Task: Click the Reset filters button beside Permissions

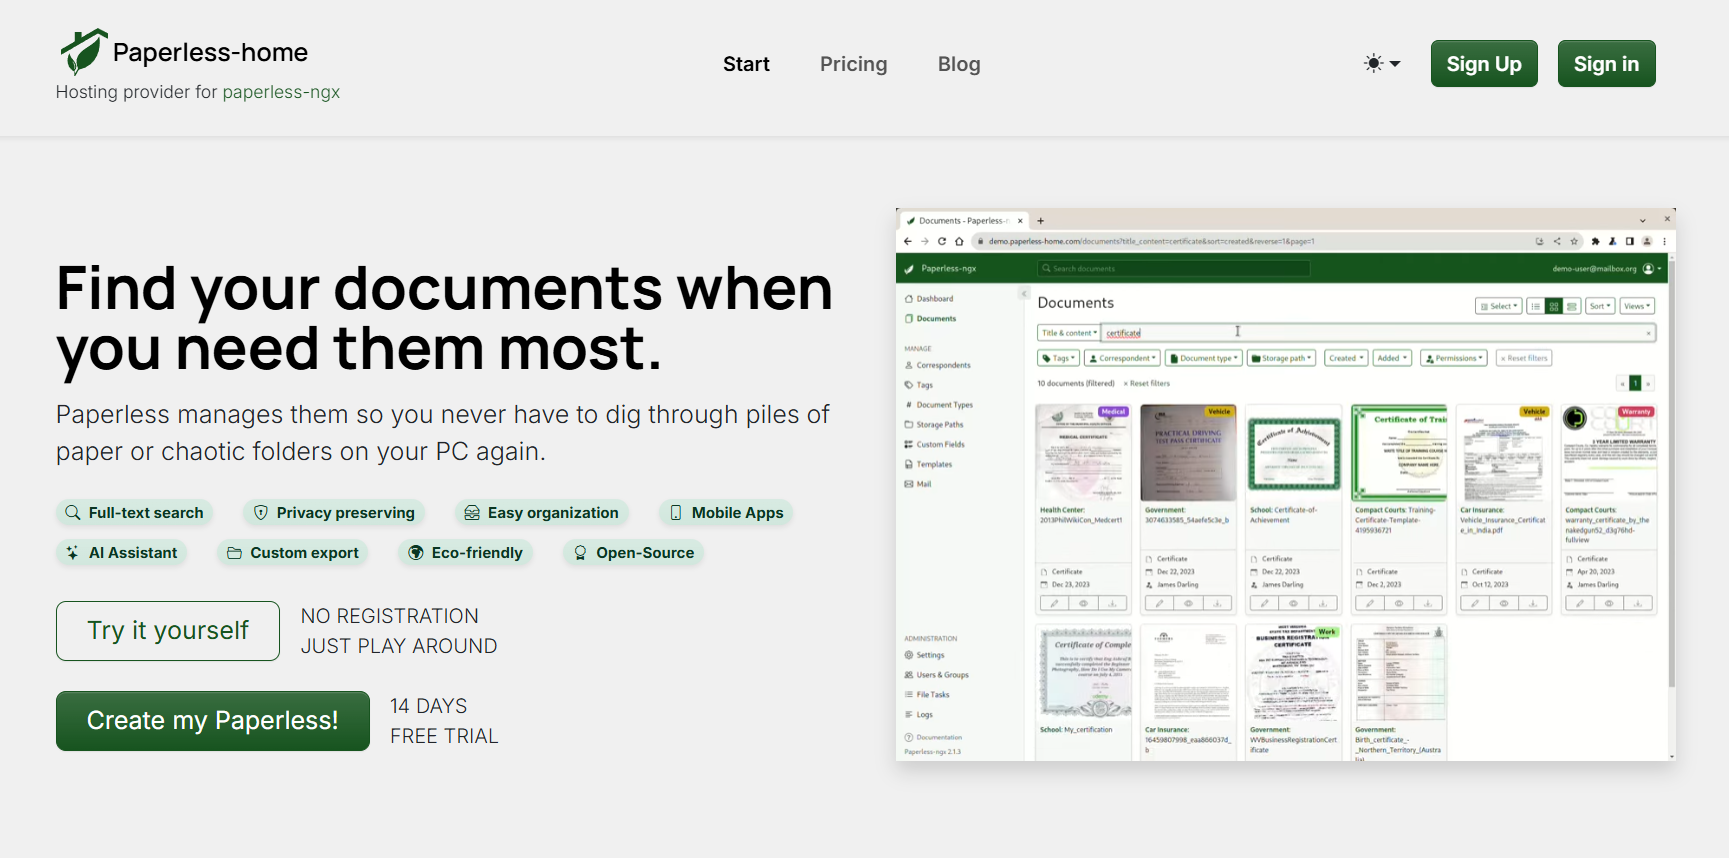Action: coord(1524,358)
